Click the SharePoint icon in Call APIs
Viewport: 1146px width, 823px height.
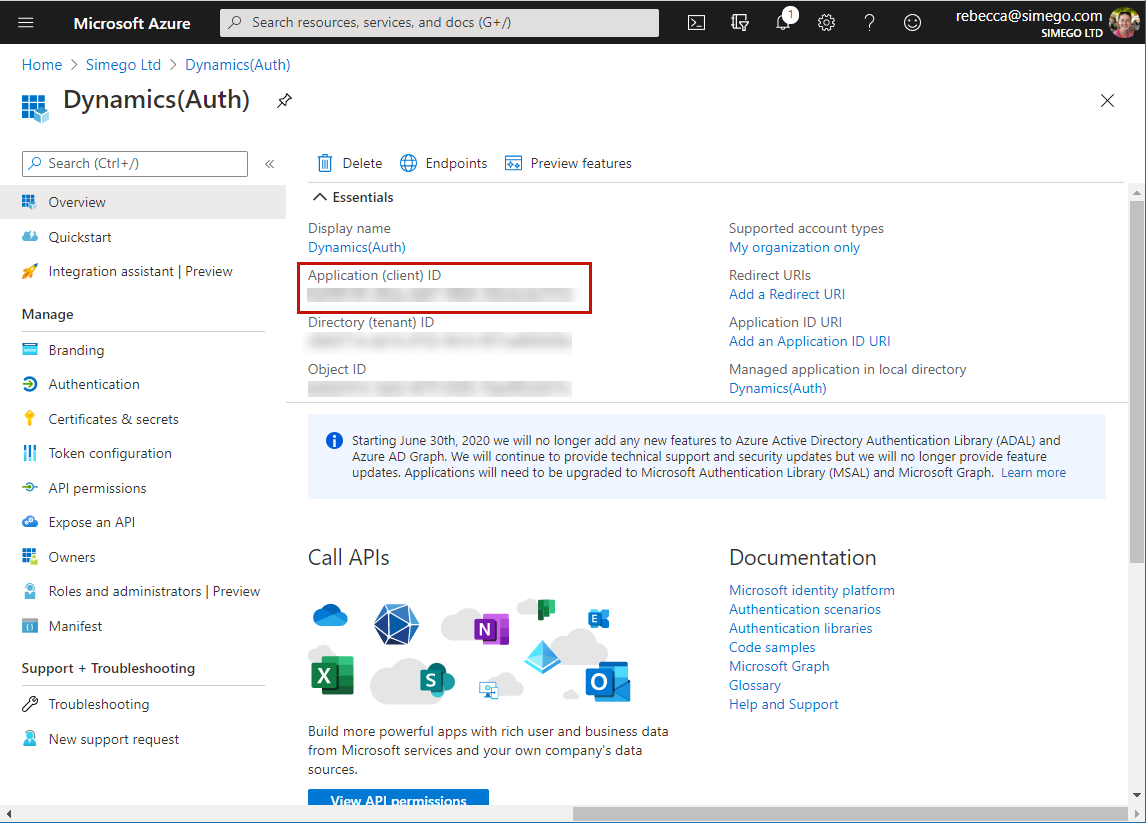click(x=436, y=680)
